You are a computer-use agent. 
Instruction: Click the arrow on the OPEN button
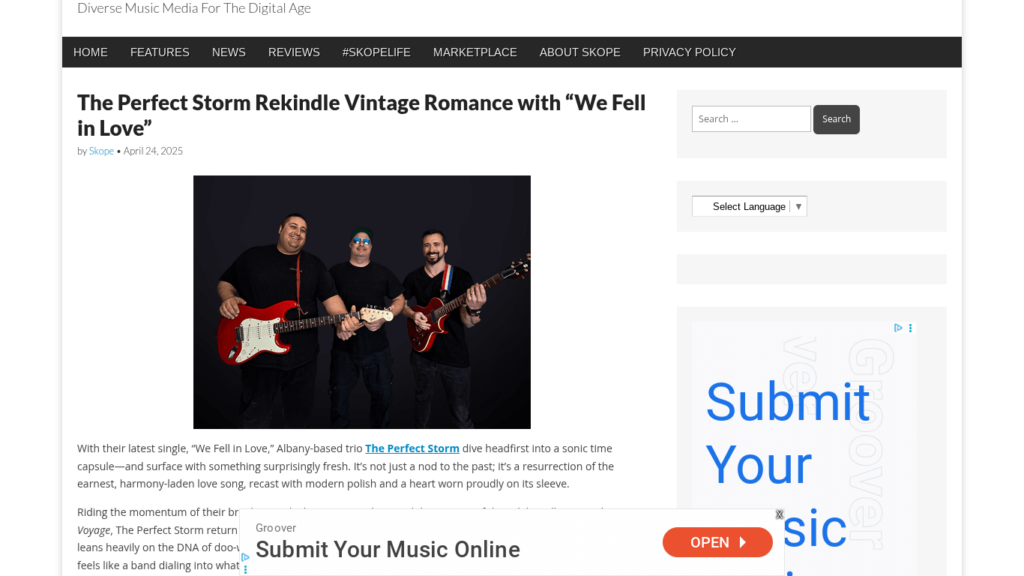pyautogui.click(x=743, y=542)
